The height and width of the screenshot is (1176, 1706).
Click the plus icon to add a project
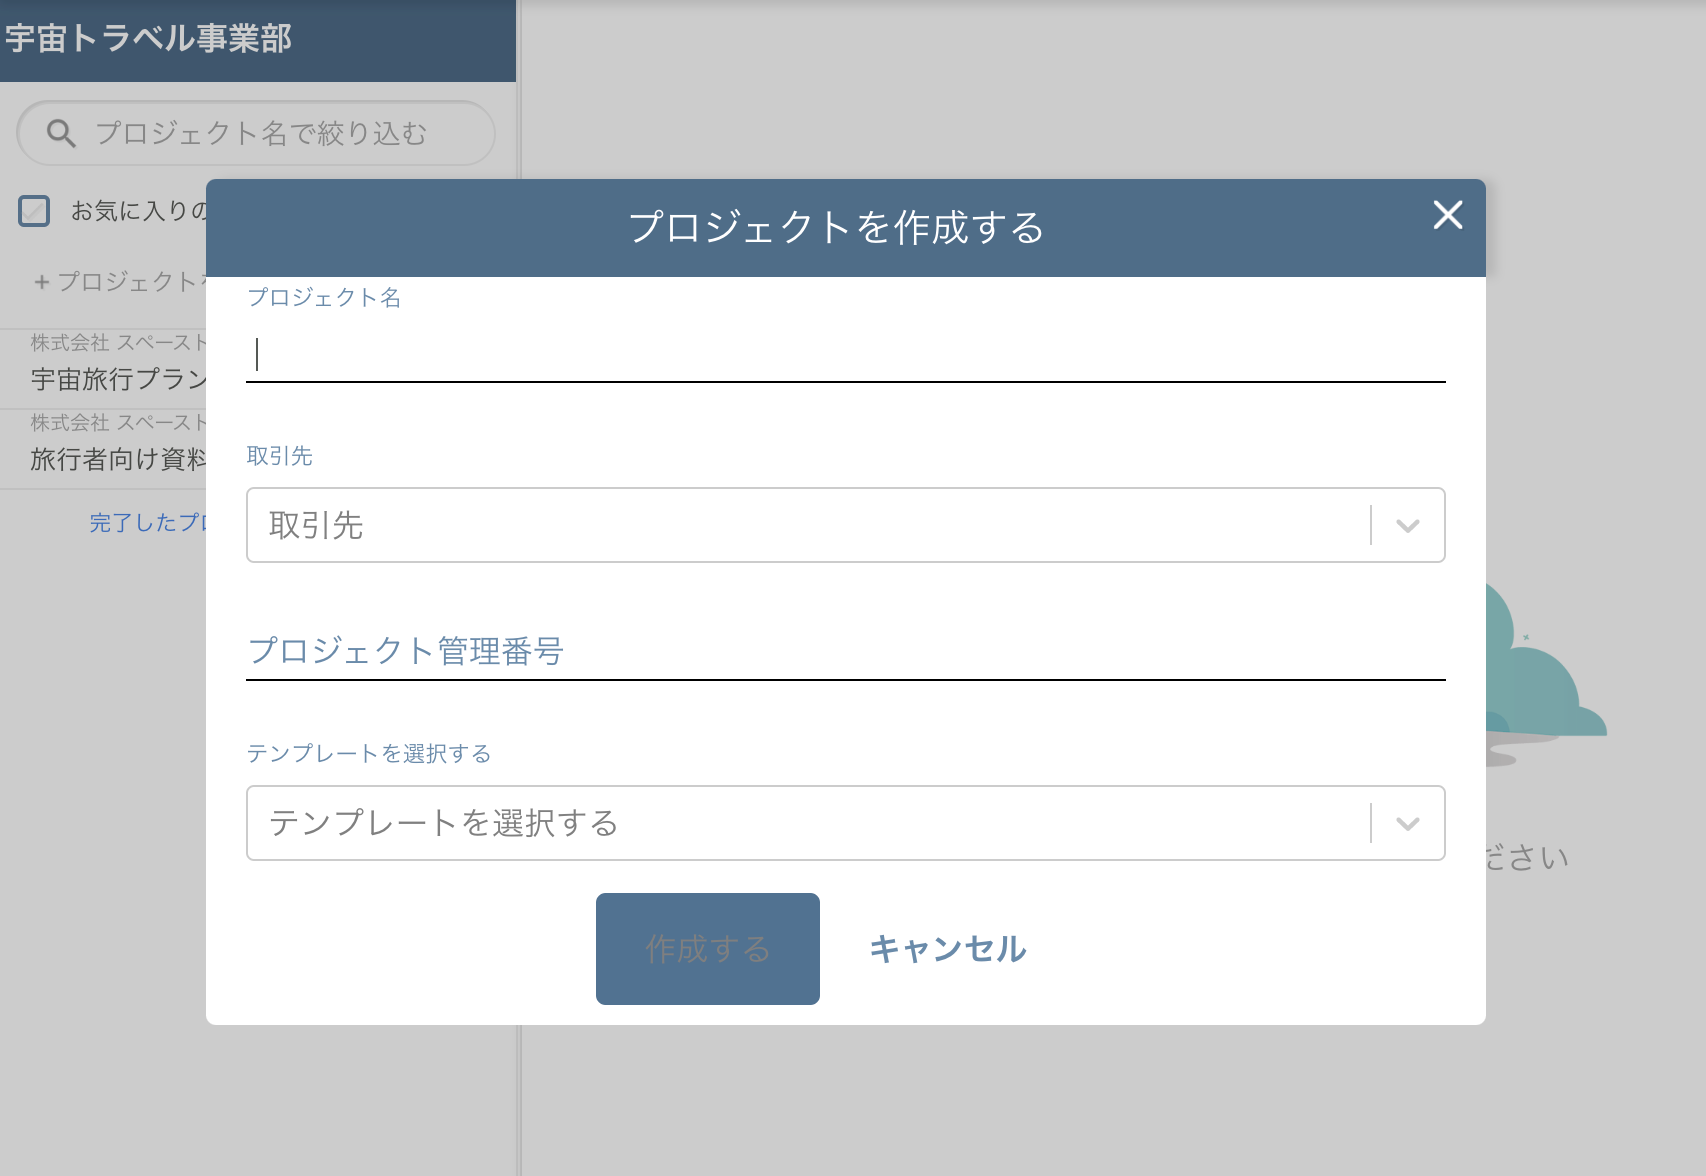click(x=40, y=282)
